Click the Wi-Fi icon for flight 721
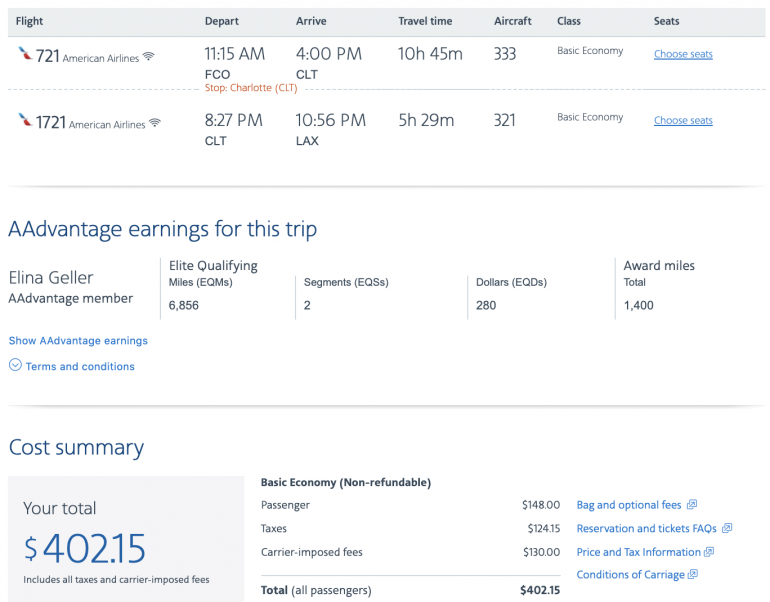This screenshot has height=602, width=770. tap(148, 57)
